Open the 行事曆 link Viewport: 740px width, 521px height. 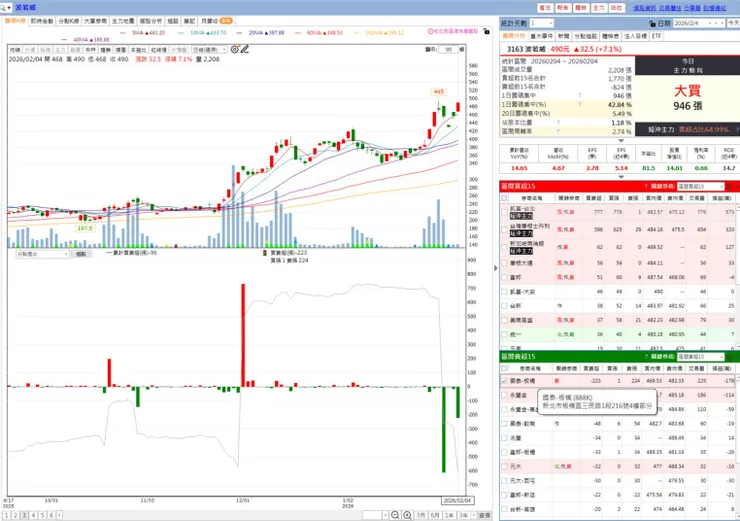click(x=692, y=8)
